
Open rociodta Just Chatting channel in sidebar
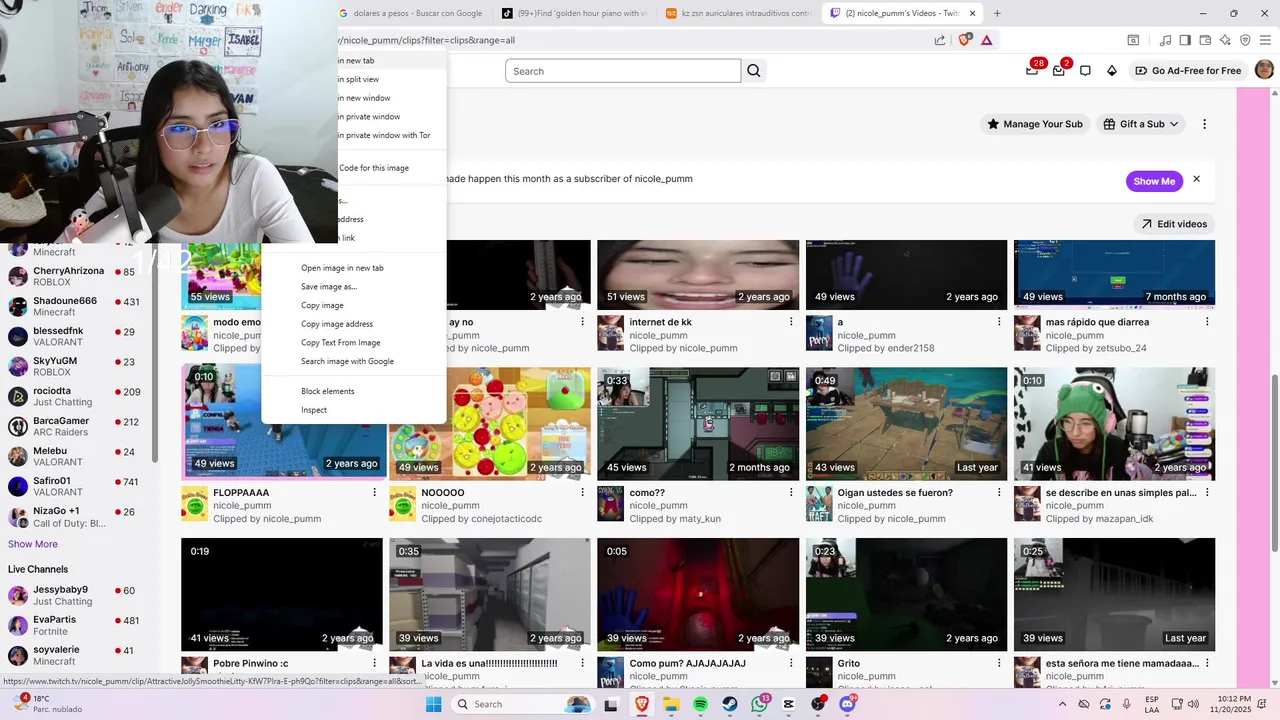pyautogui.click(x=76, y=396)
